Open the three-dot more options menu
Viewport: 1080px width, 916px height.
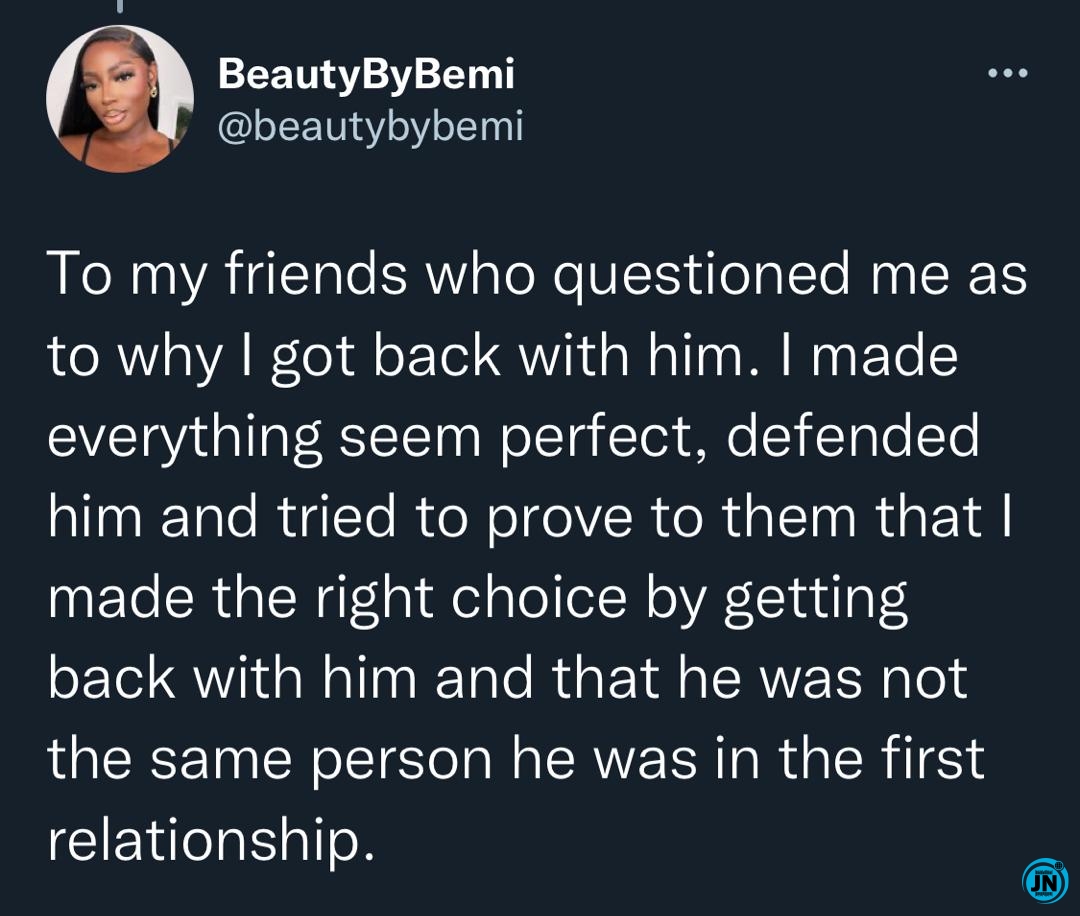(1008, 72)
